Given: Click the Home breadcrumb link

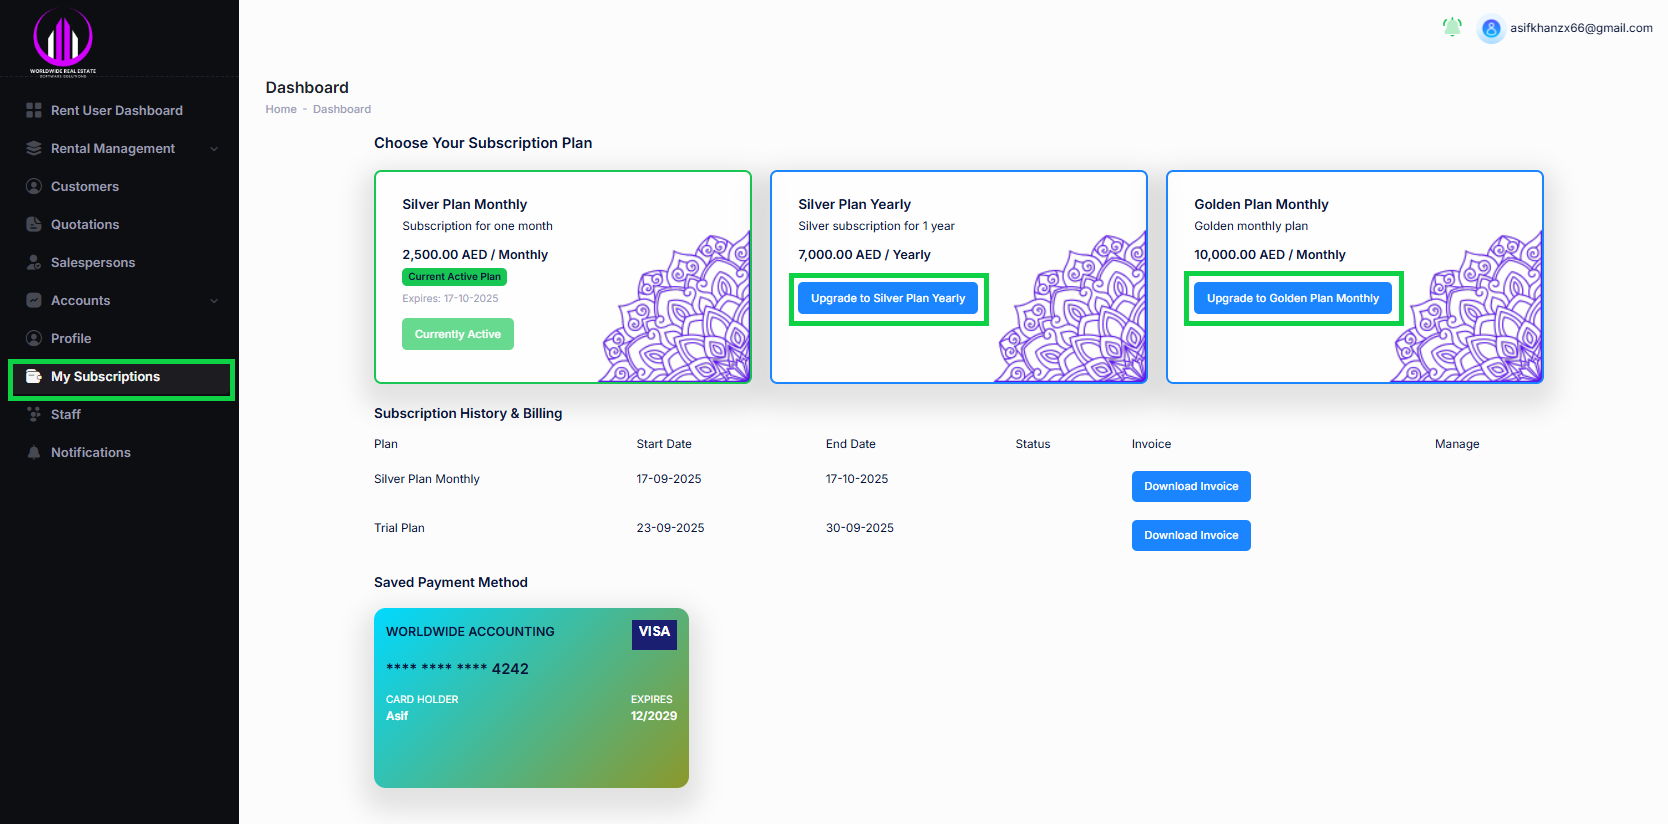Looking at the screenshot, I should (281, 109).
